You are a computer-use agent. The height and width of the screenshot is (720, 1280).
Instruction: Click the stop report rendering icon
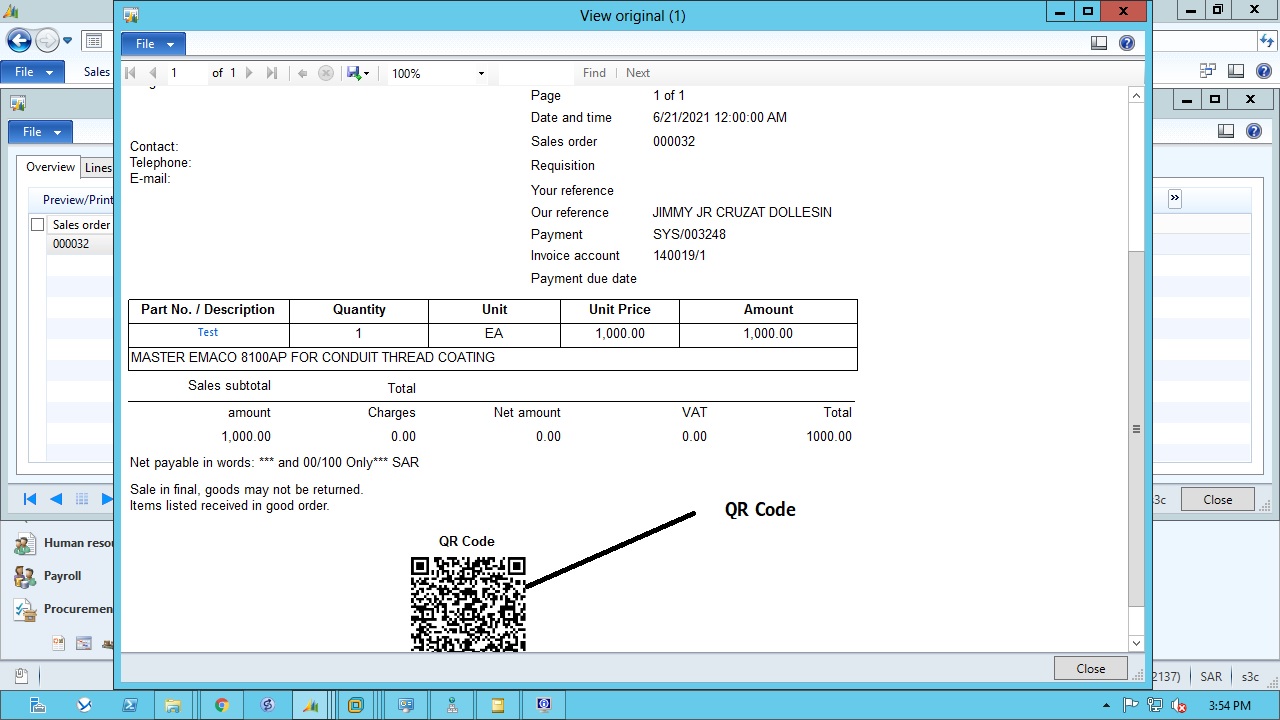point(326,72)
